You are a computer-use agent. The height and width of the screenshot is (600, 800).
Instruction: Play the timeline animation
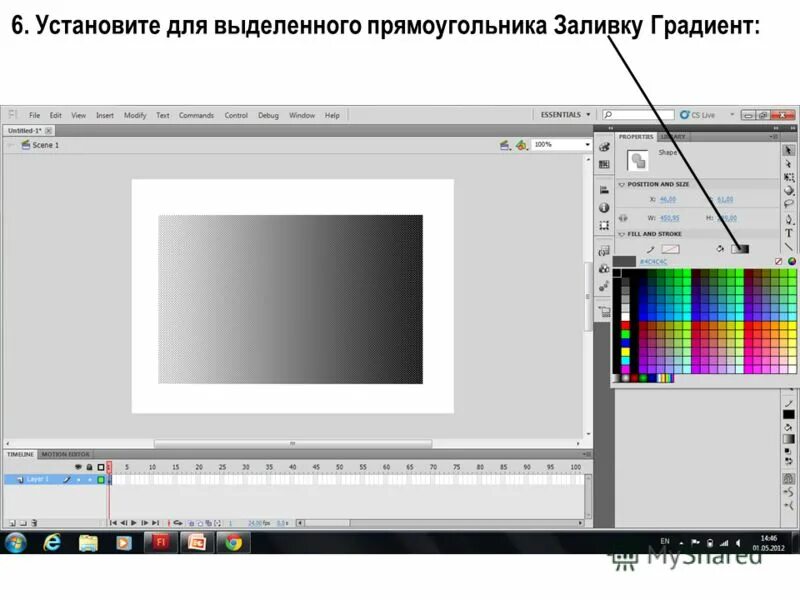click(x=134, y=523)
